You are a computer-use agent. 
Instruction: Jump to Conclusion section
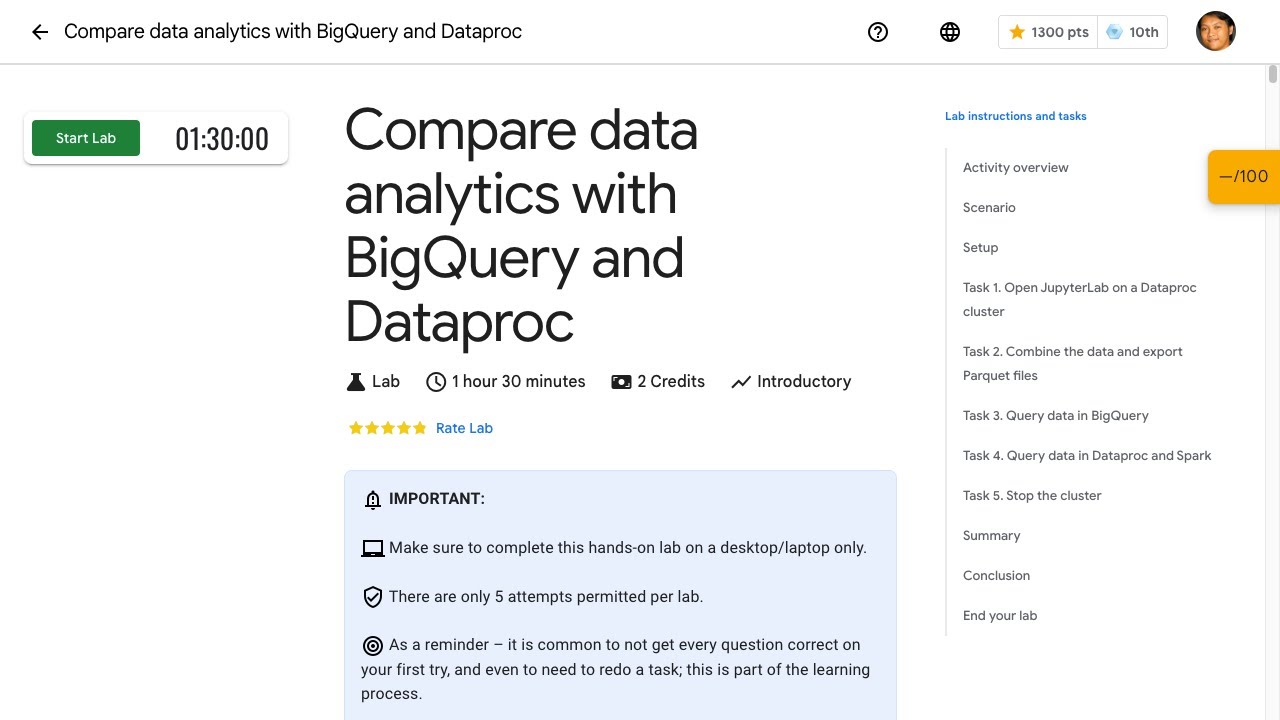[x=996, y=575]
